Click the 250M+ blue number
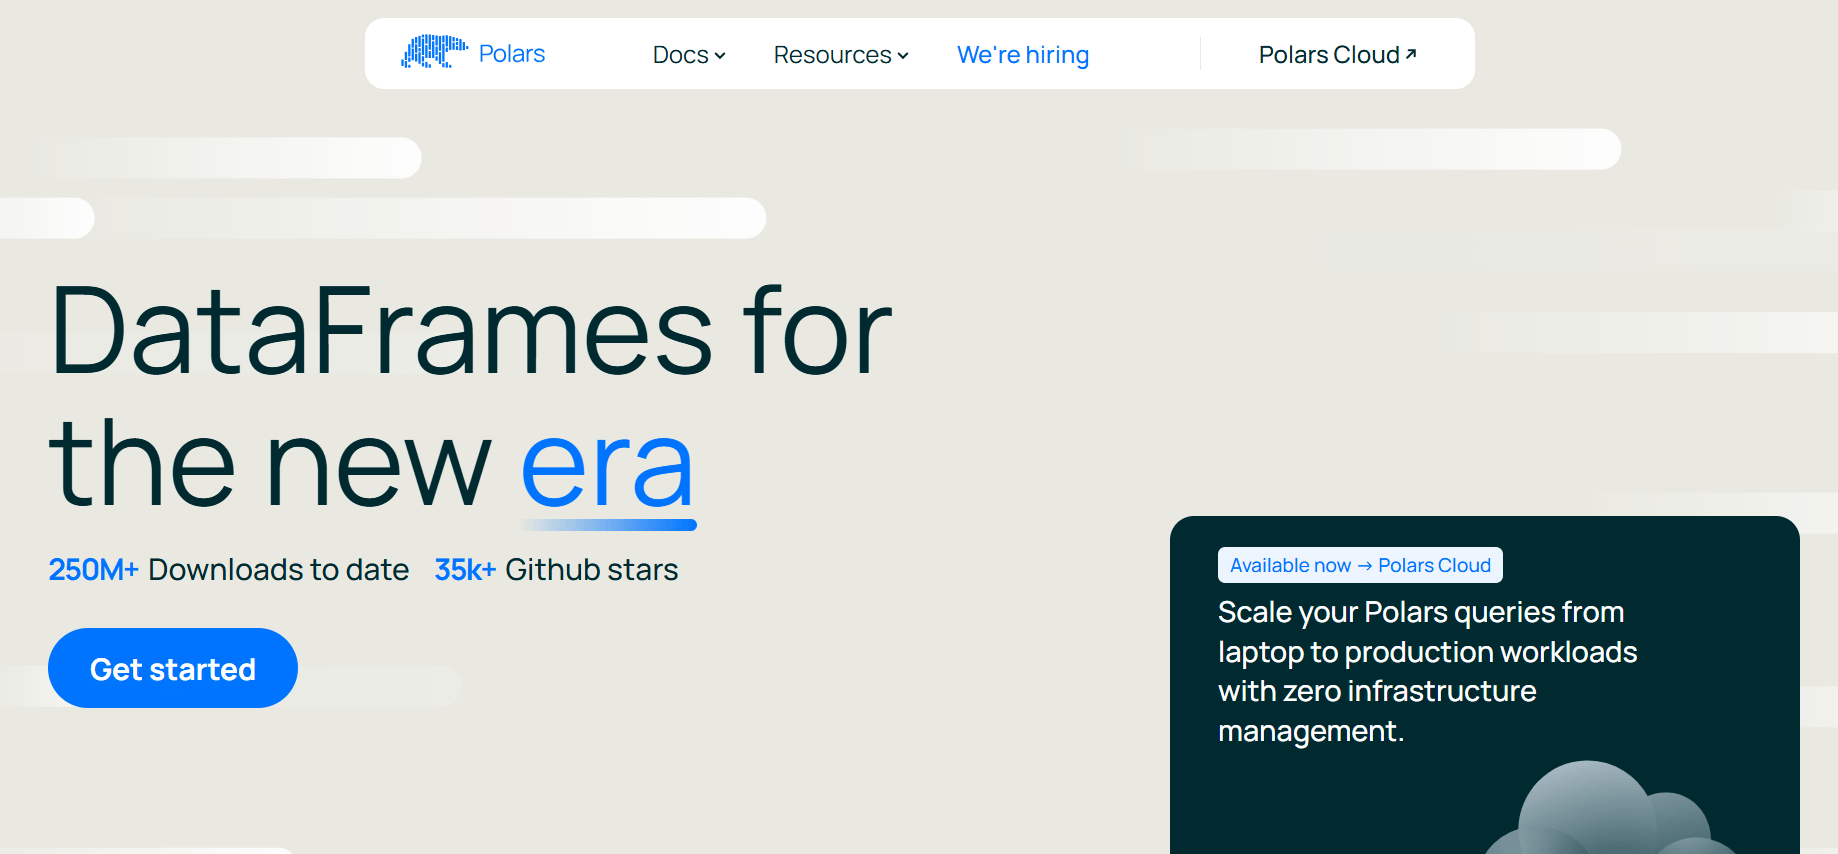 (93, 570)
